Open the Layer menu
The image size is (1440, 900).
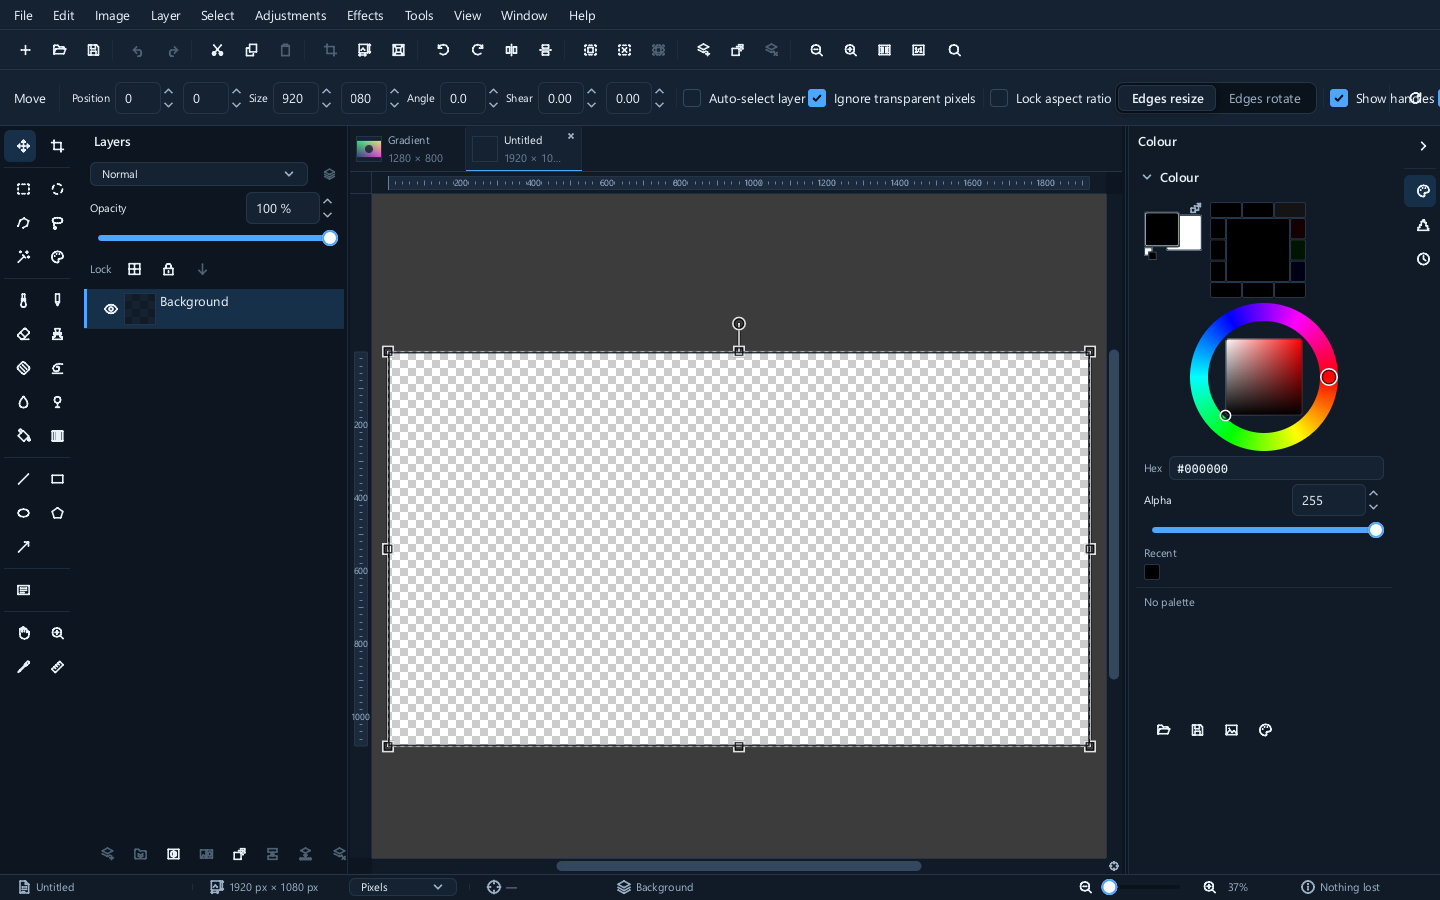[x=165, y=15]
